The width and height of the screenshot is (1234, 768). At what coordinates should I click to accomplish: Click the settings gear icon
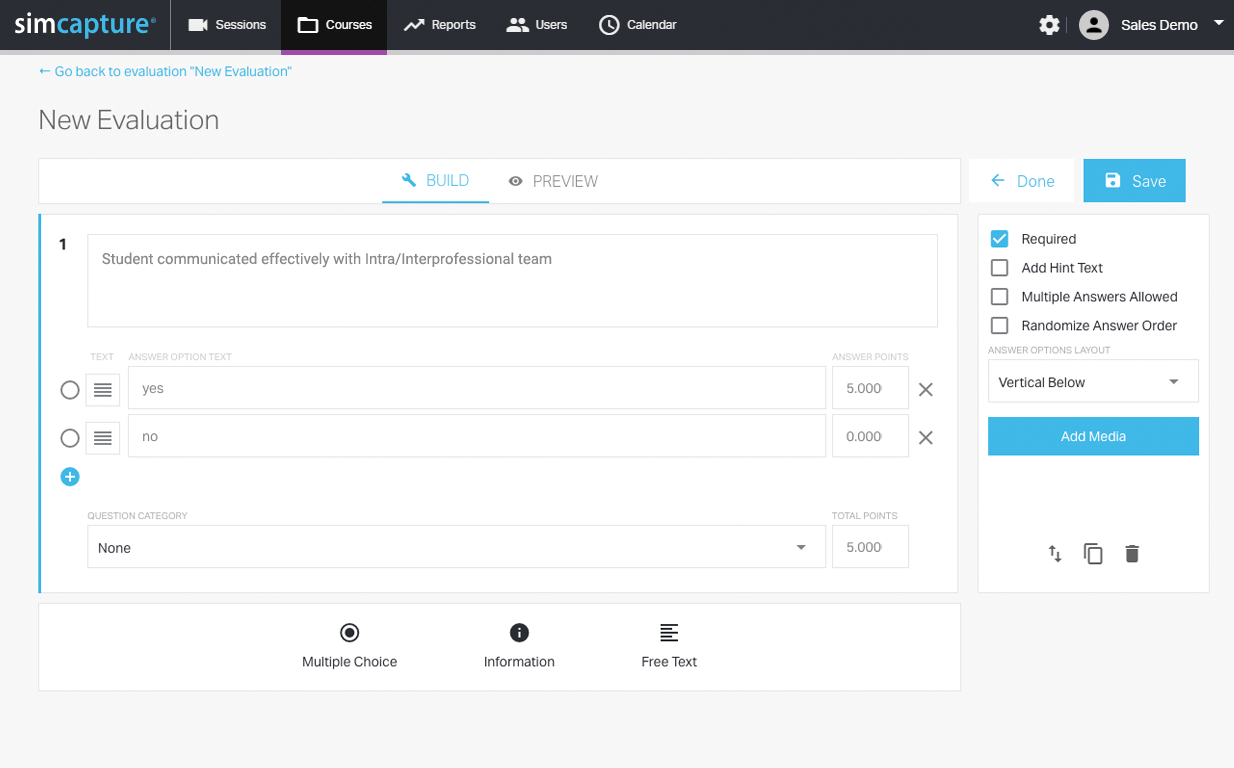1049,25
